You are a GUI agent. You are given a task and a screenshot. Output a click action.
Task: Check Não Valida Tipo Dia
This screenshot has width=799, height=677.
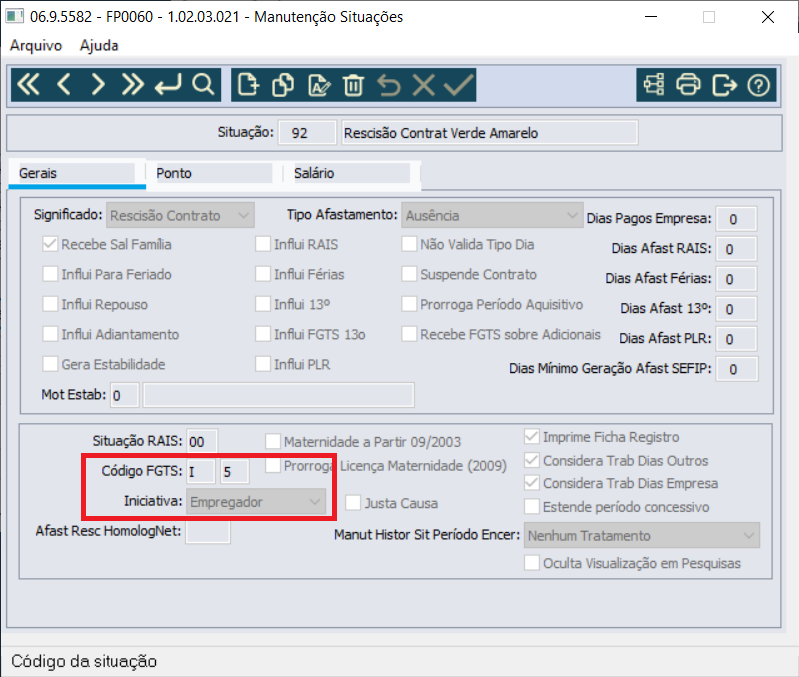tap(409, 244)
